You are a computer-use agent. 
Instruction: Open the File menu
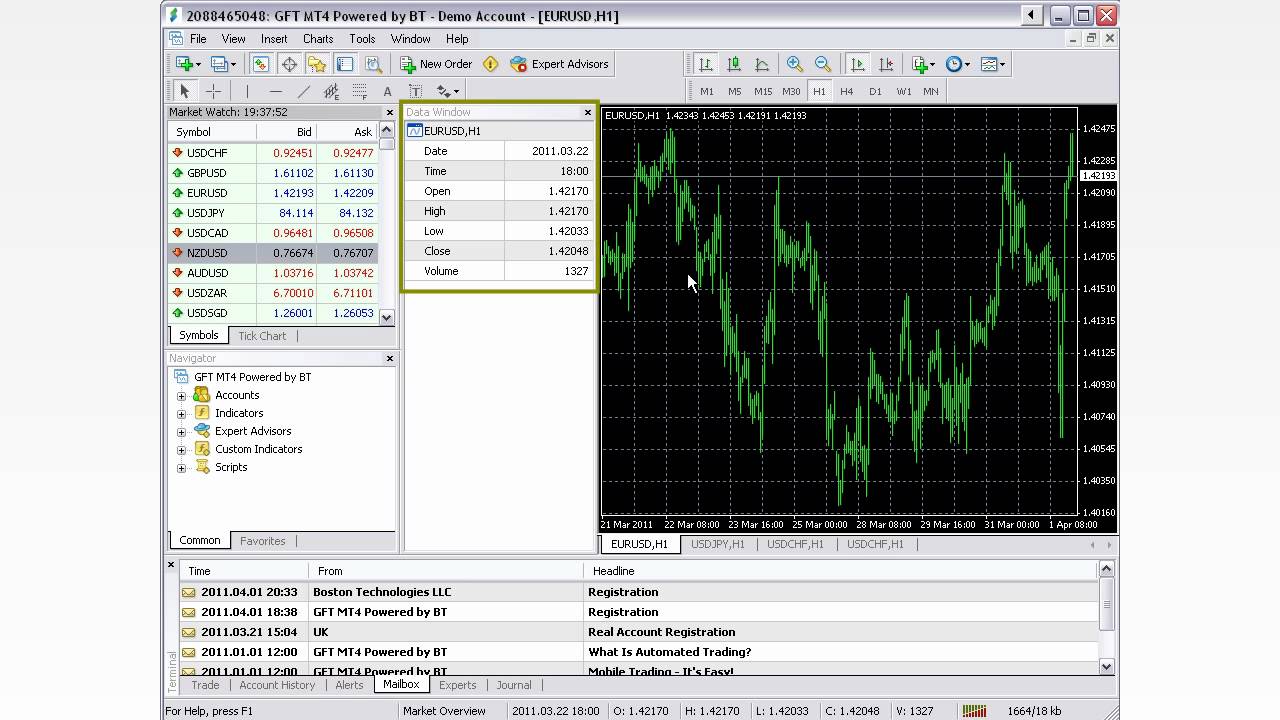click(198, 39)
